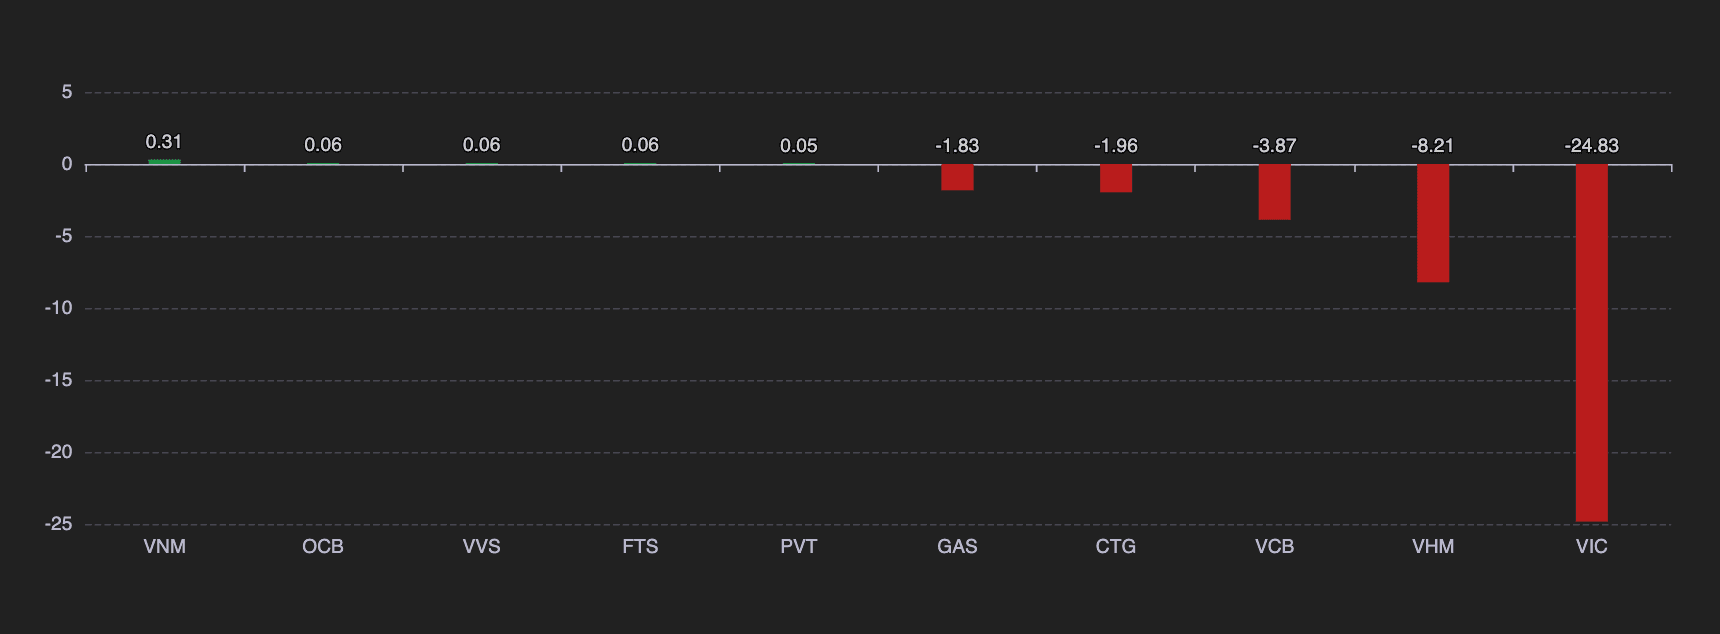Screen dimensions: 1720x634
Task: Select the red VCB bar
Action: (1274, 192)
